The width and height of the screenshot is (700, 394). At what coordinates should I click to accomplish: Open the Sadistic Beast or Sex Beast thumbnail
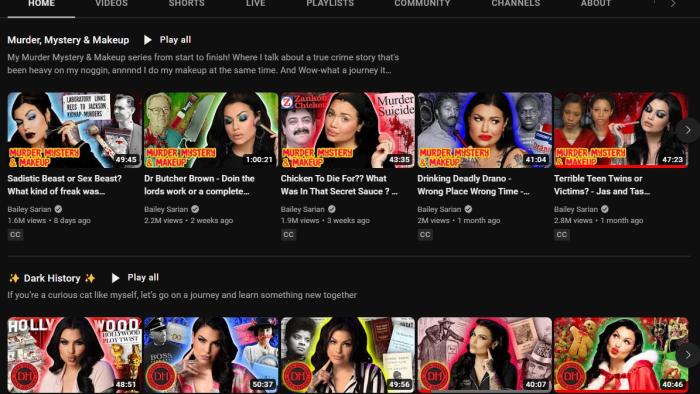pos(74,130)
